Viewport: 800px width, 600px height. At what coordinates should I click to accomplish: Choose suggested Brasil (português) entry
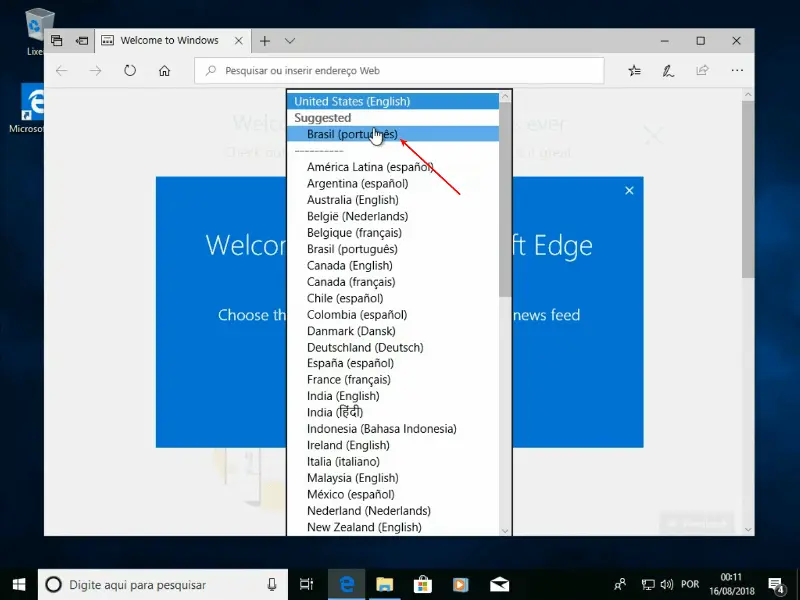pyautogui.click(x=393, y=134)
